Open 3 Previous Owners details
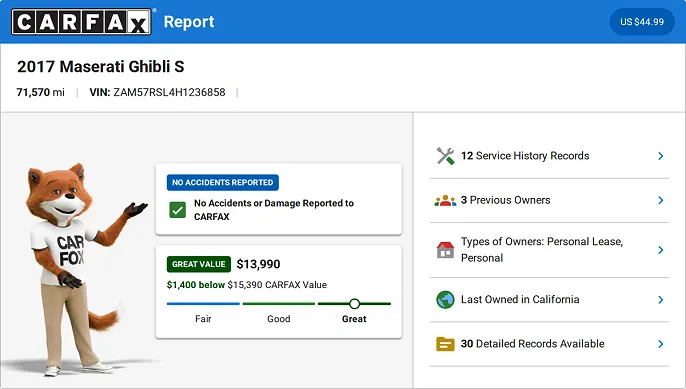Image resolution: width=686 pixels, height=389 pixels. point(550,200)
